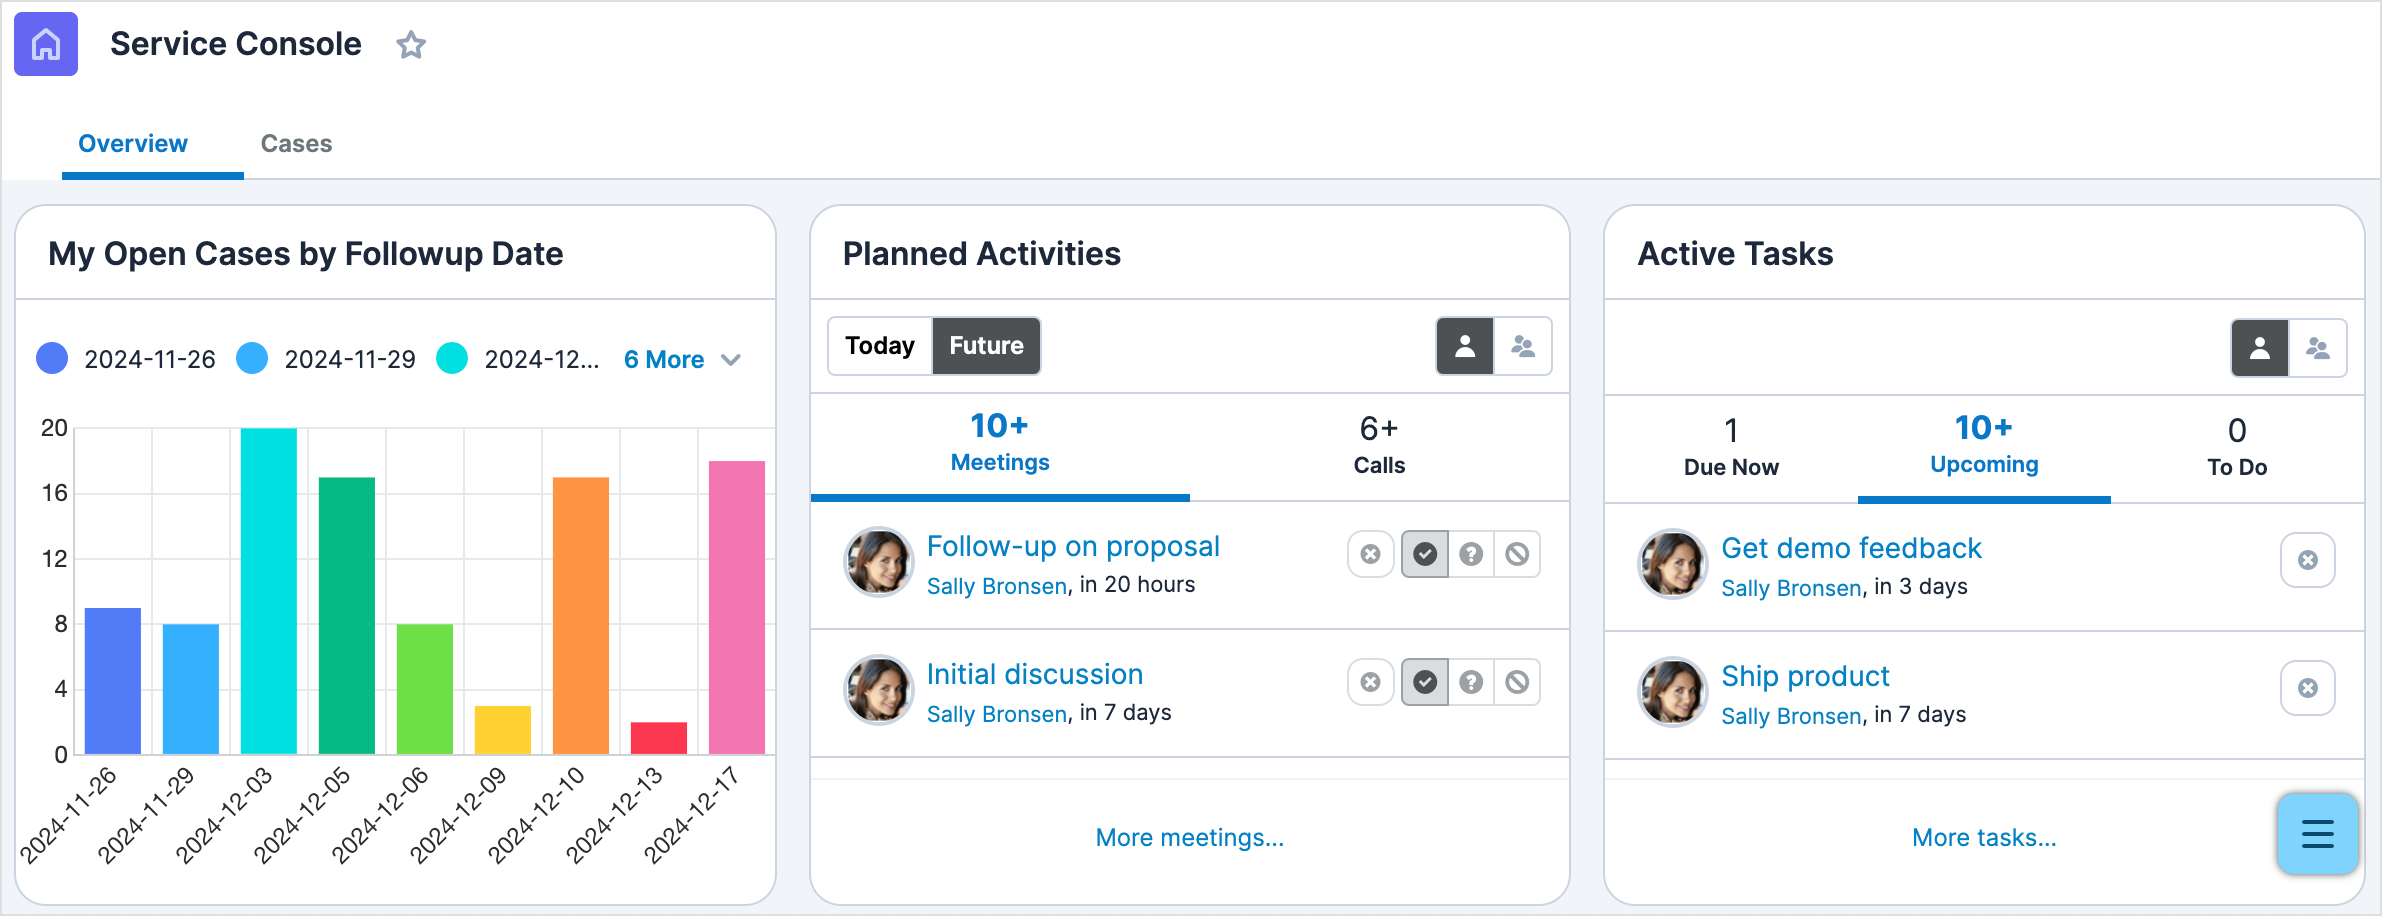
Task: Open the Cases tab
Action: click(x=296, y=144)
